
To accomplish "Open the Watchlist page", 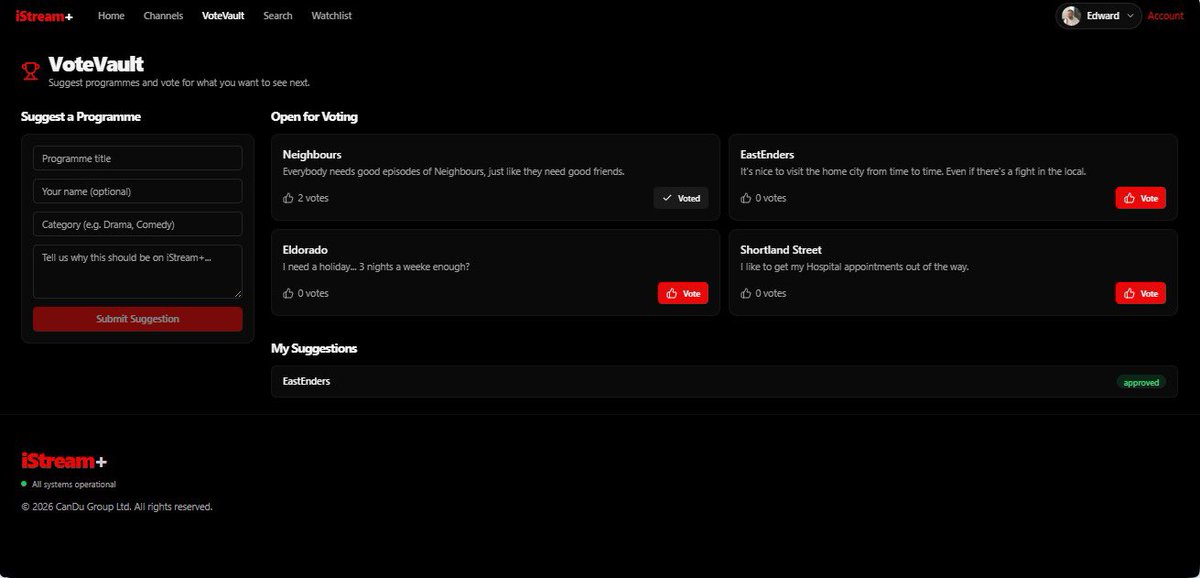I will (x=332, y=16).
